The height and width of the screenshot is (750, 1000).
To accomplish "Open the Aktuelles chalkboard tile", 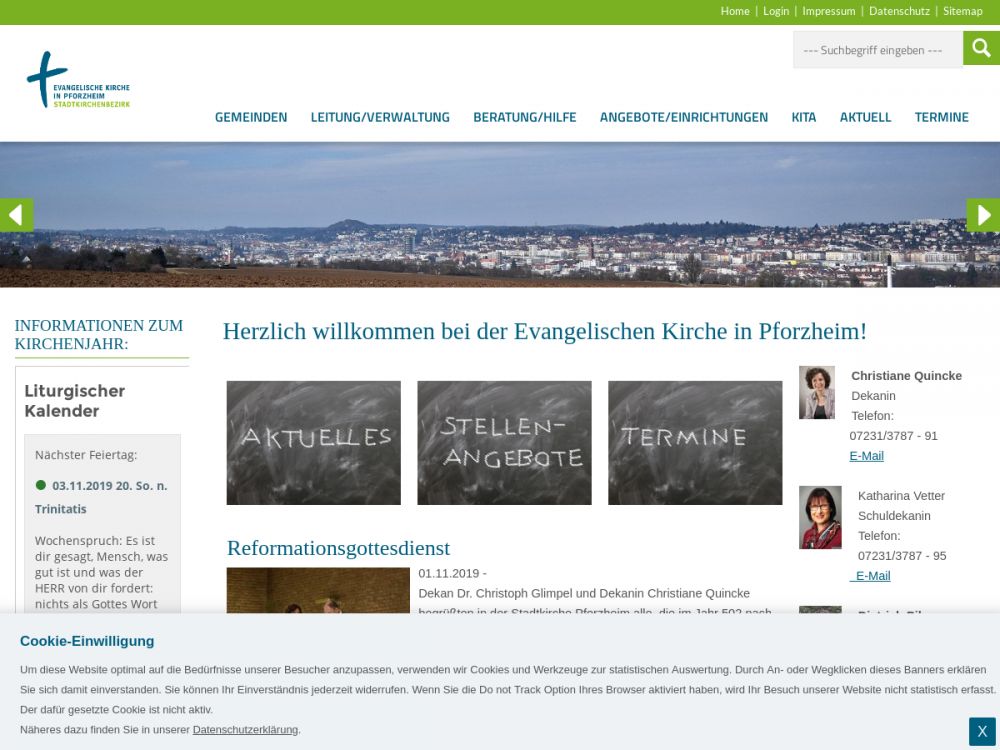I will point(313,442).
